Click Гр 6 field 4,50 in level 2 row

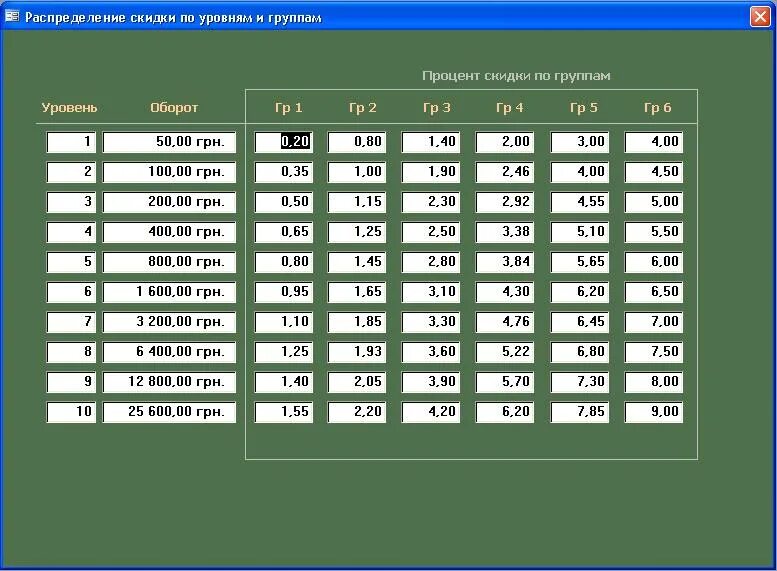pos(654,172)
